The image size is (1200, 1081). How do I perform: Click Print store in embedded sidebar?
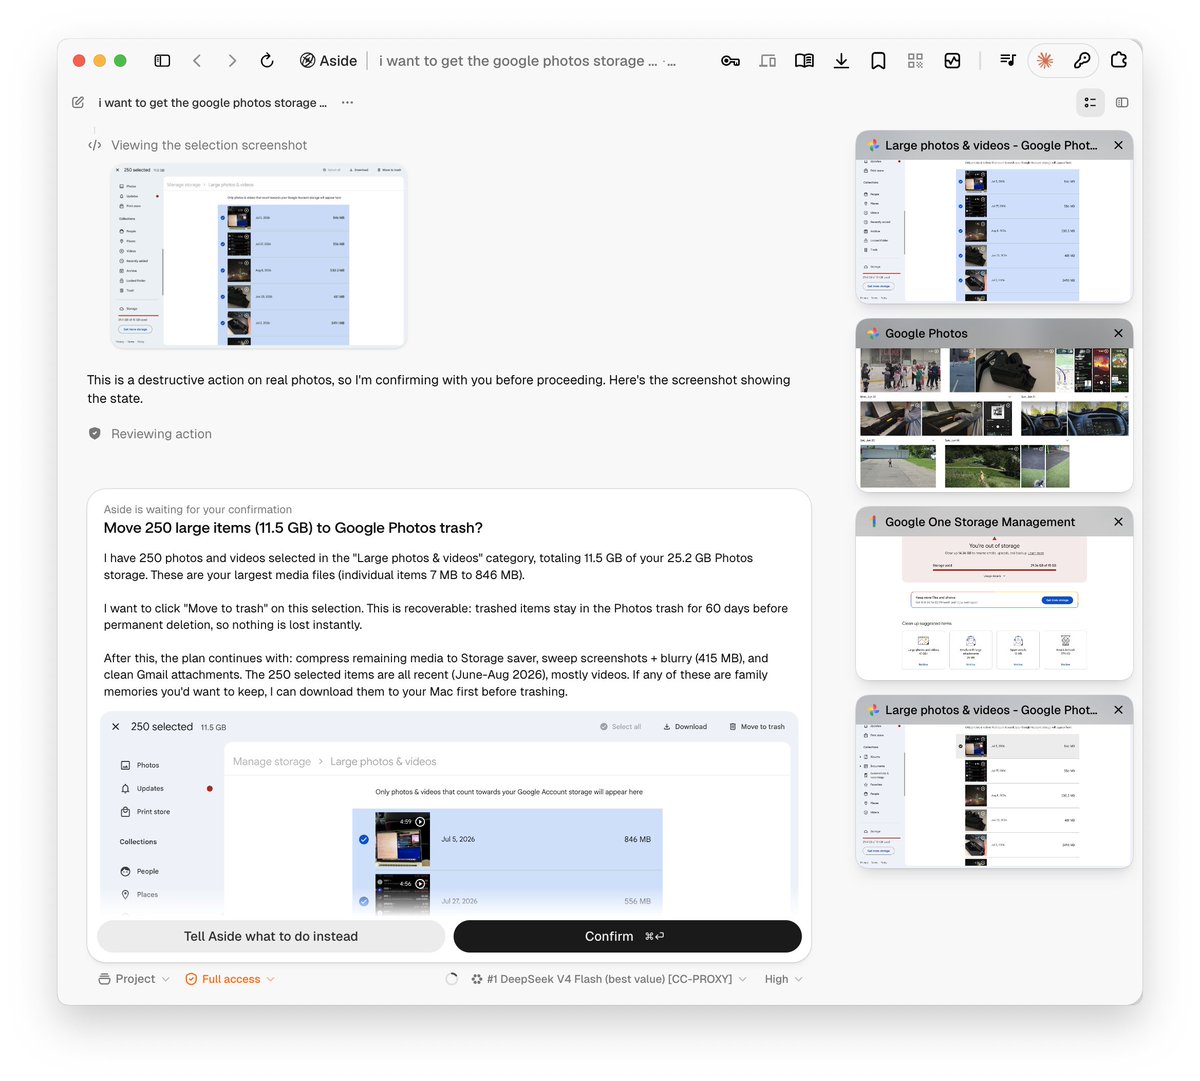(x=145, y=812)
